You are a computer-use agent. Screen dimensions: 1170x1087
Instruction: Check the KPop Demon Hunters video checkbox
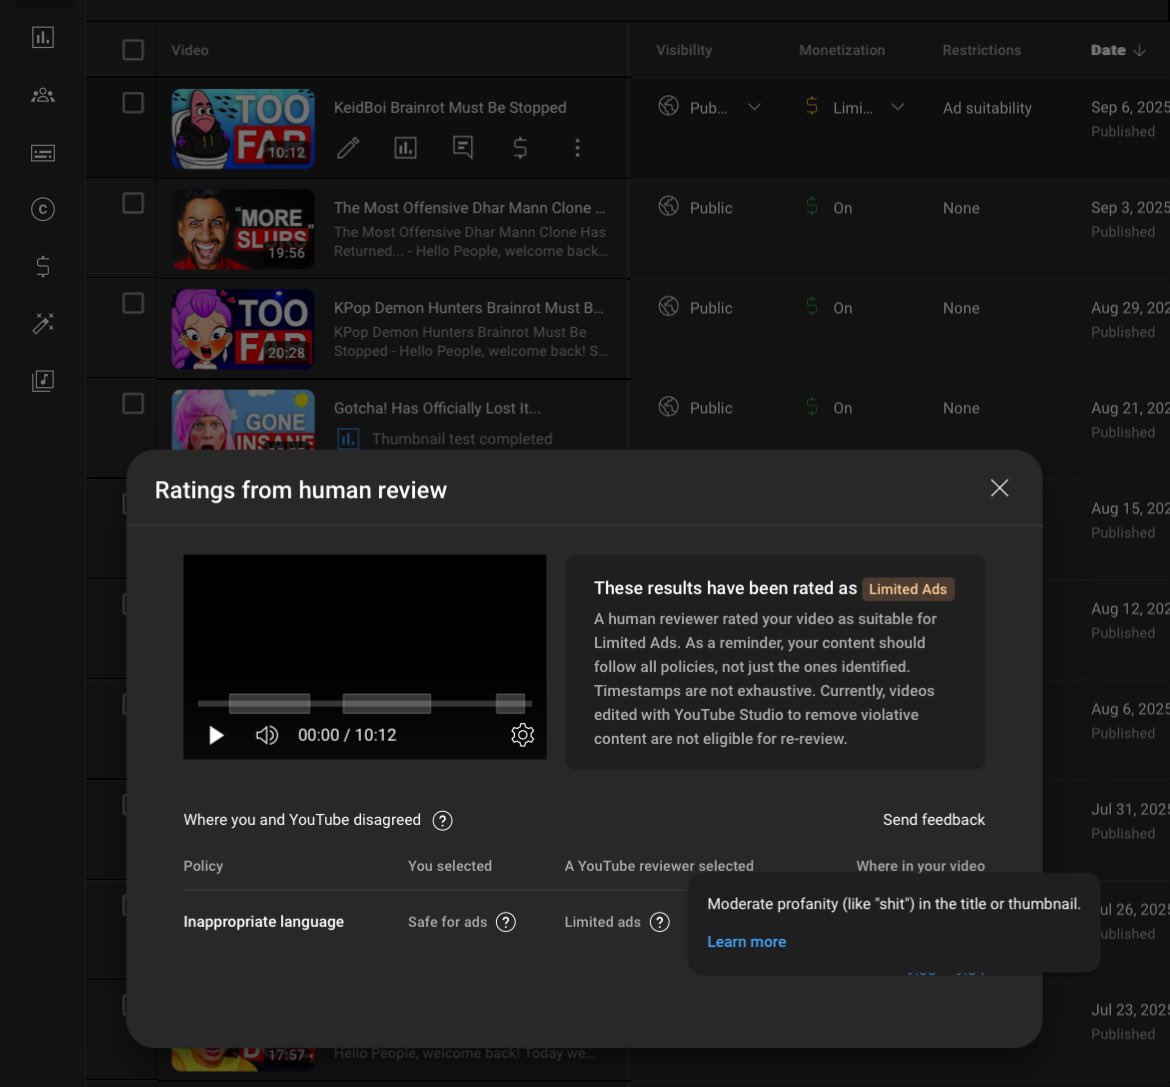(x=133, y=303)
